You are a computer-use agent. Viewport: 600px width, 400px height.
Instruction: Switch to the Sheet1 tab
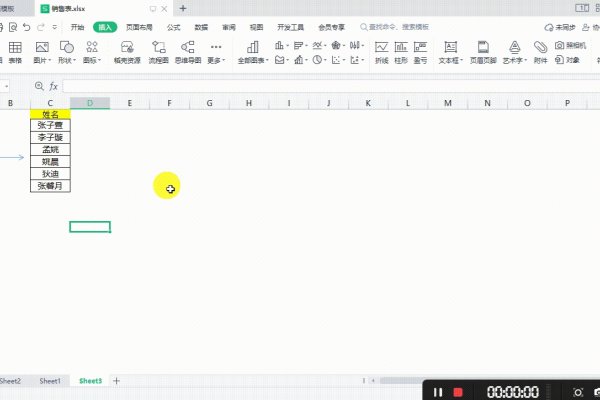[50, 381]
